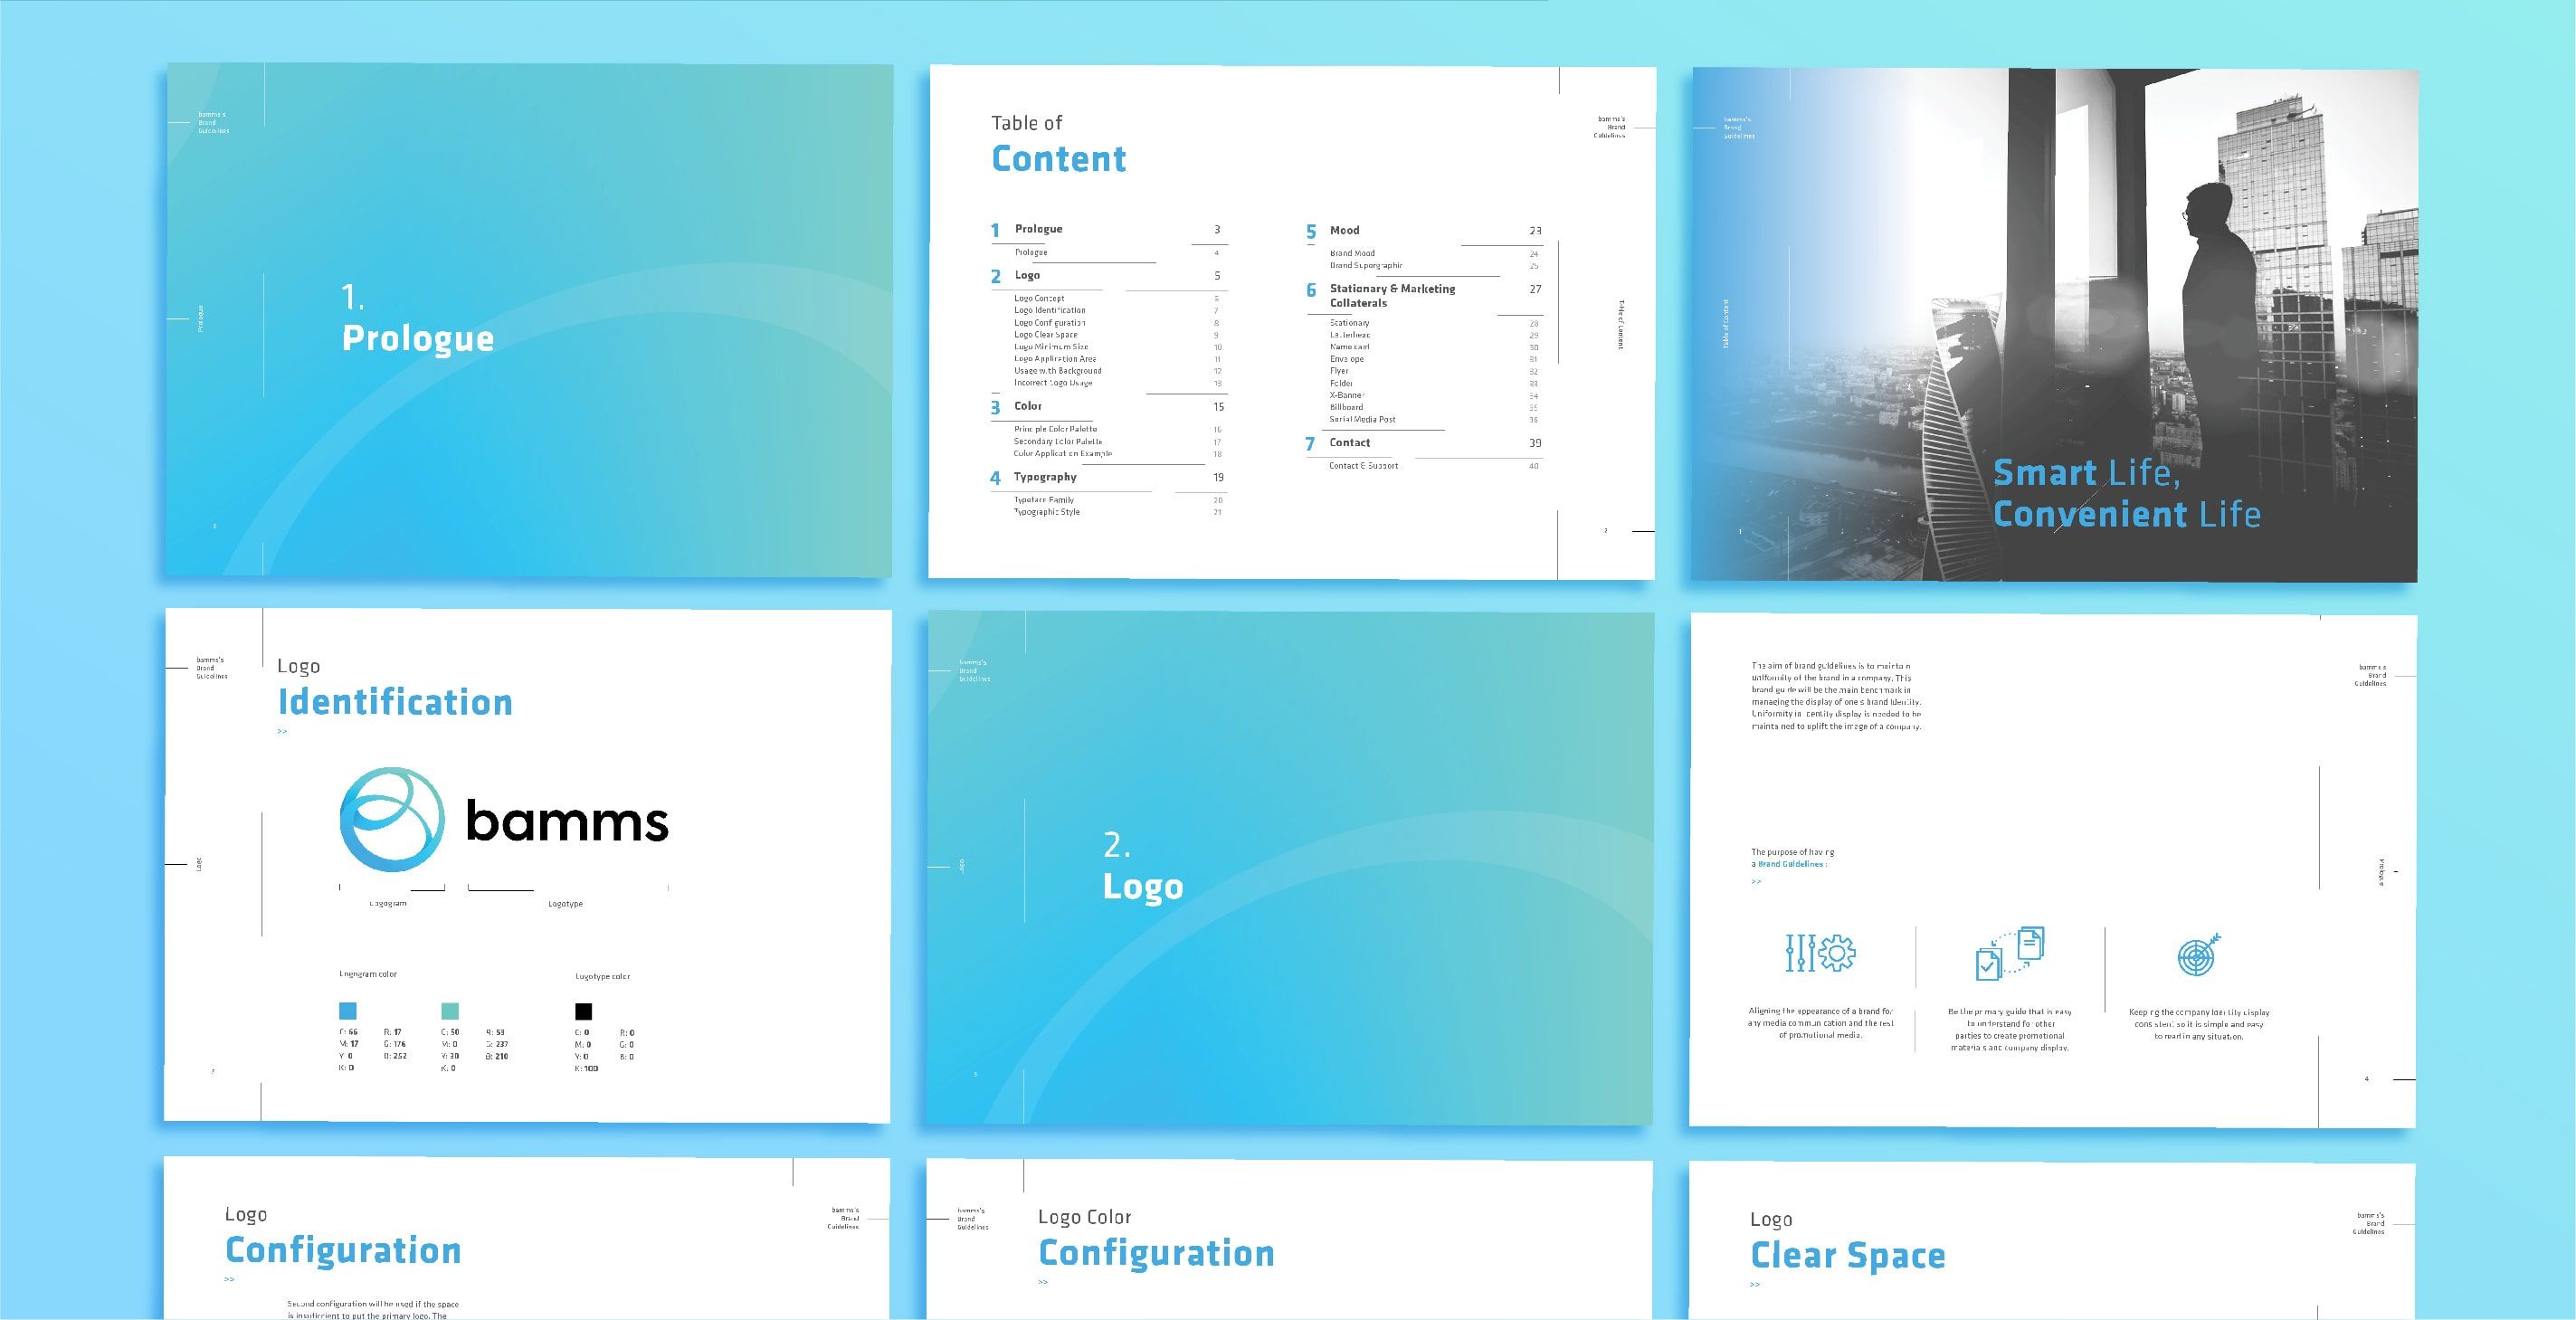Click 'Typographic Style' contents entry

coord(1047,512)
